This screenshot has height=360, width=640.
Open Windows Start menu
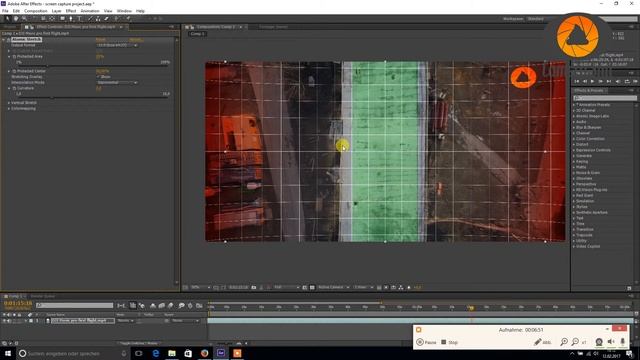(8, 353)
